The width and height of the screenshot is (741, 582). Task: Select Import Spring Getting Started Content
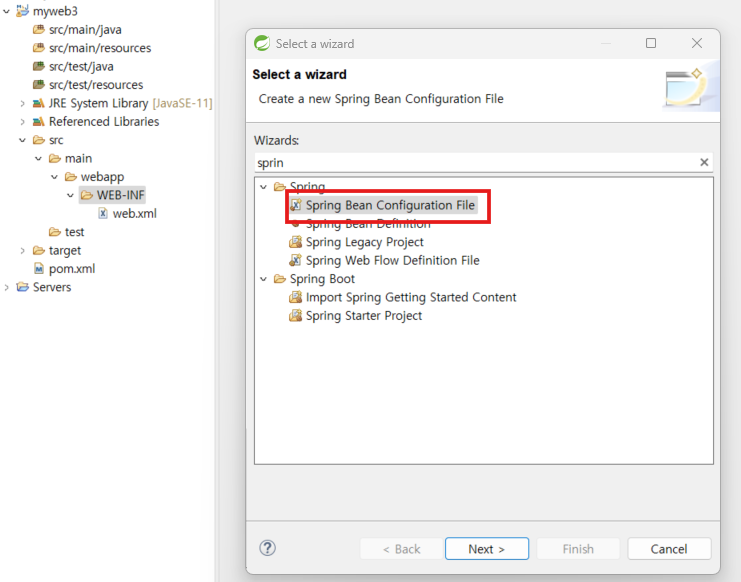click(411, 297)
